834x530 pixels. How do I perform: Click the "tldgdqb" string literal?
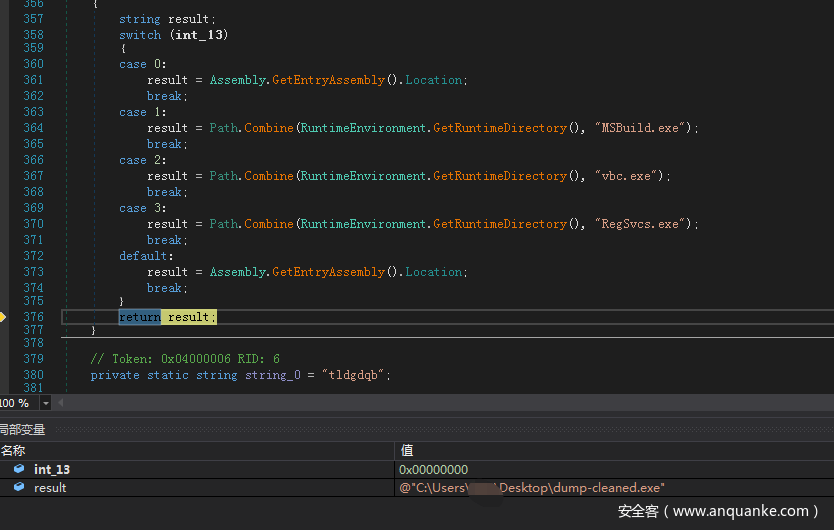(353, 375)
